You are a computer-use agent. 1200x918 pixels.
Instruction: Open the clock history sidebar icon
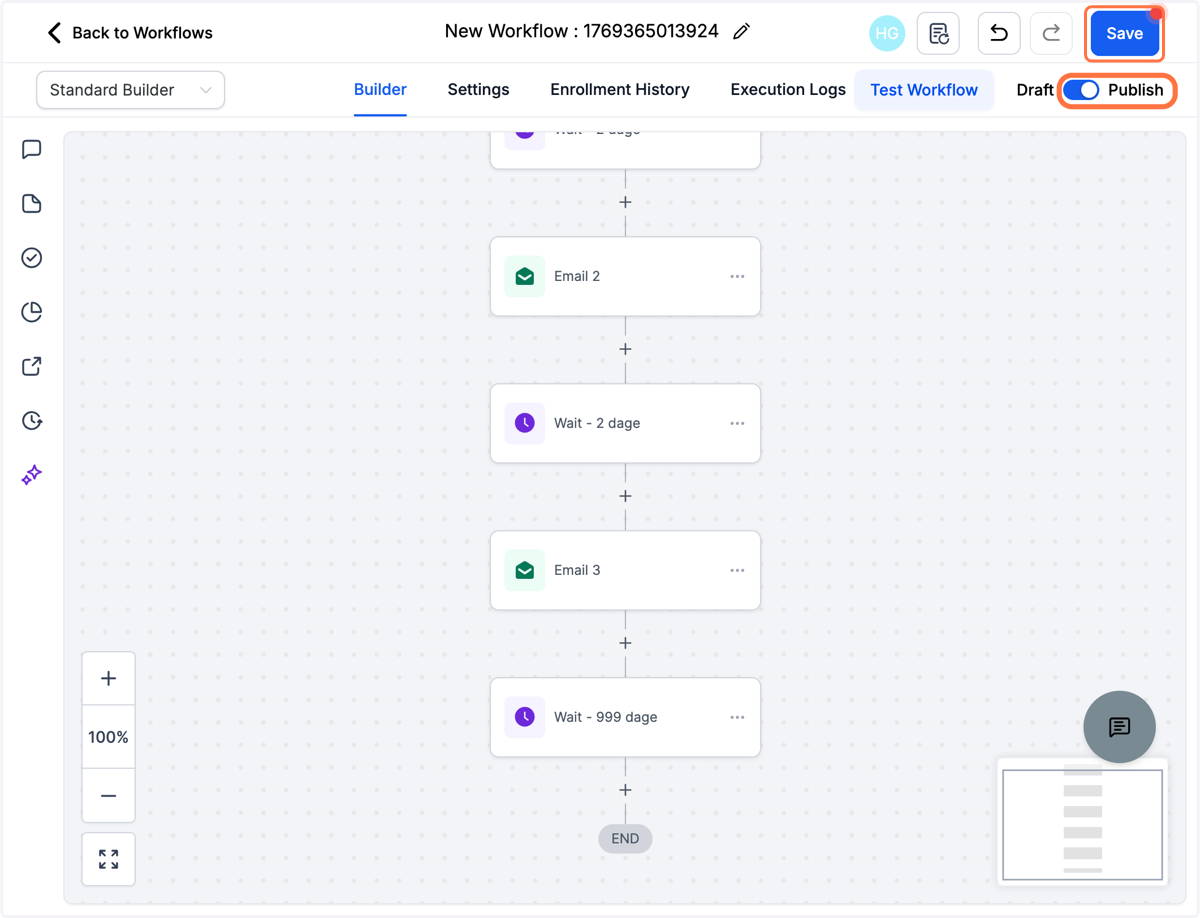(x=32, y=420)
